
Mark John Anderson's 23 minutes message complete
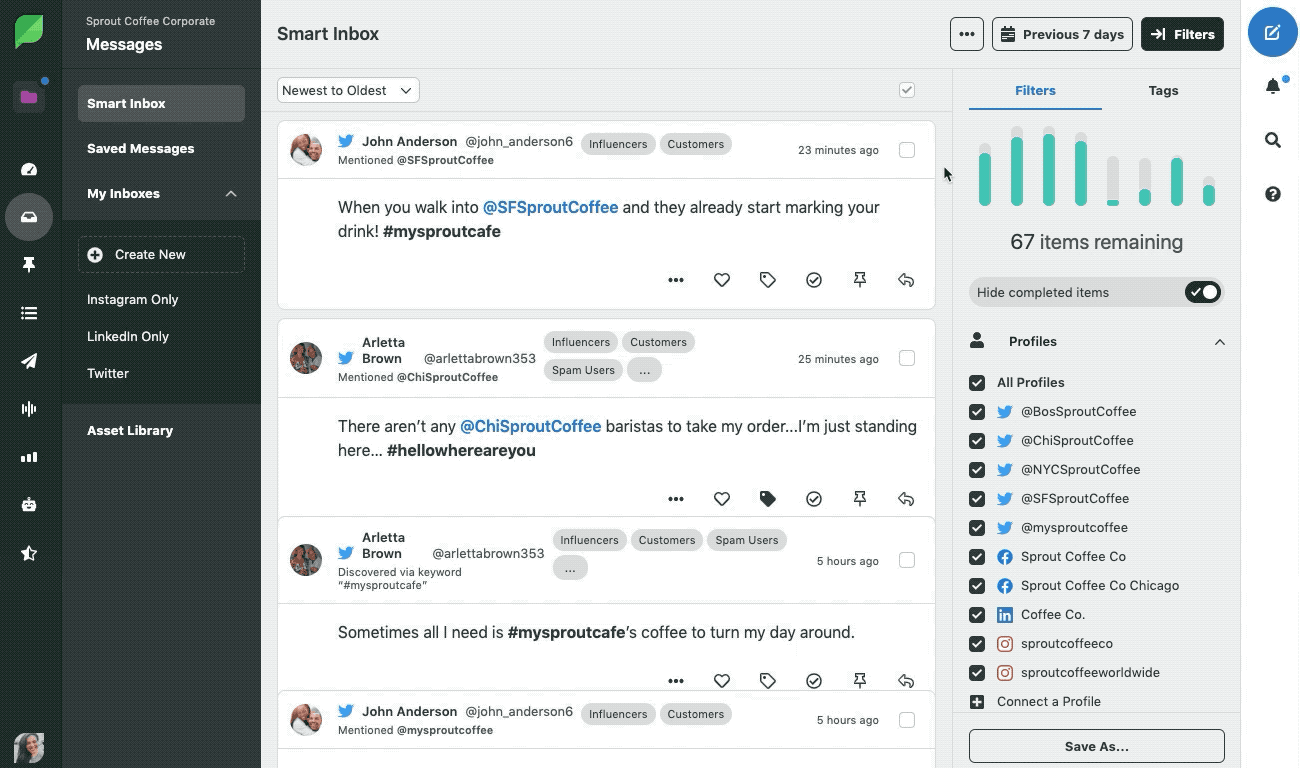tap(814, 281)
